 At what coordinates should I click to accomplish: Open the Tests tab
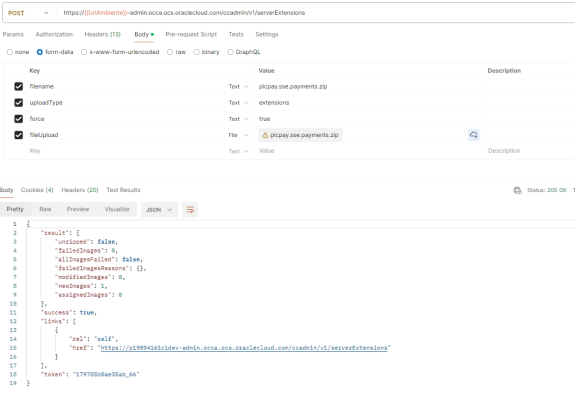click(x=236, y=34)
